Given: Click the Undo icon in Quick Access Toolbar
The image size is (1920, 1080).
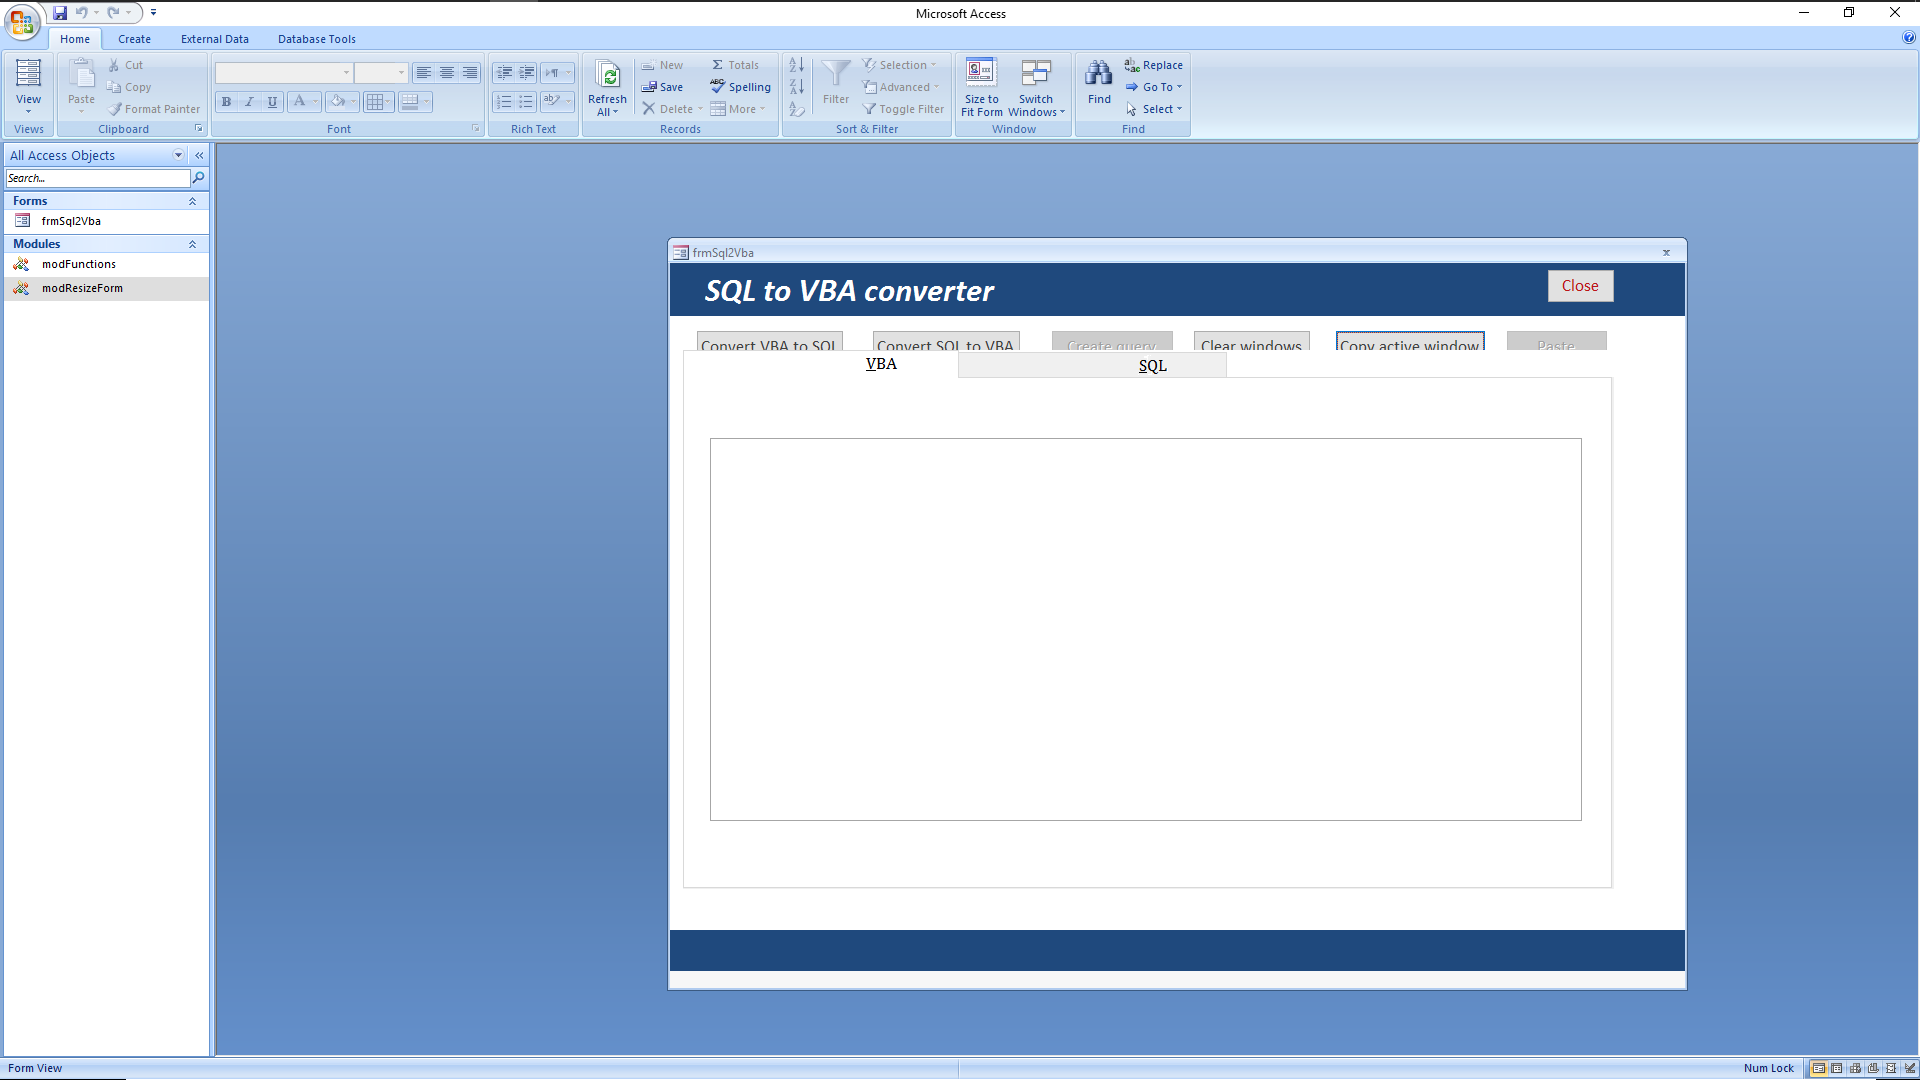Looking at the screenshot, I should [82, 13].
